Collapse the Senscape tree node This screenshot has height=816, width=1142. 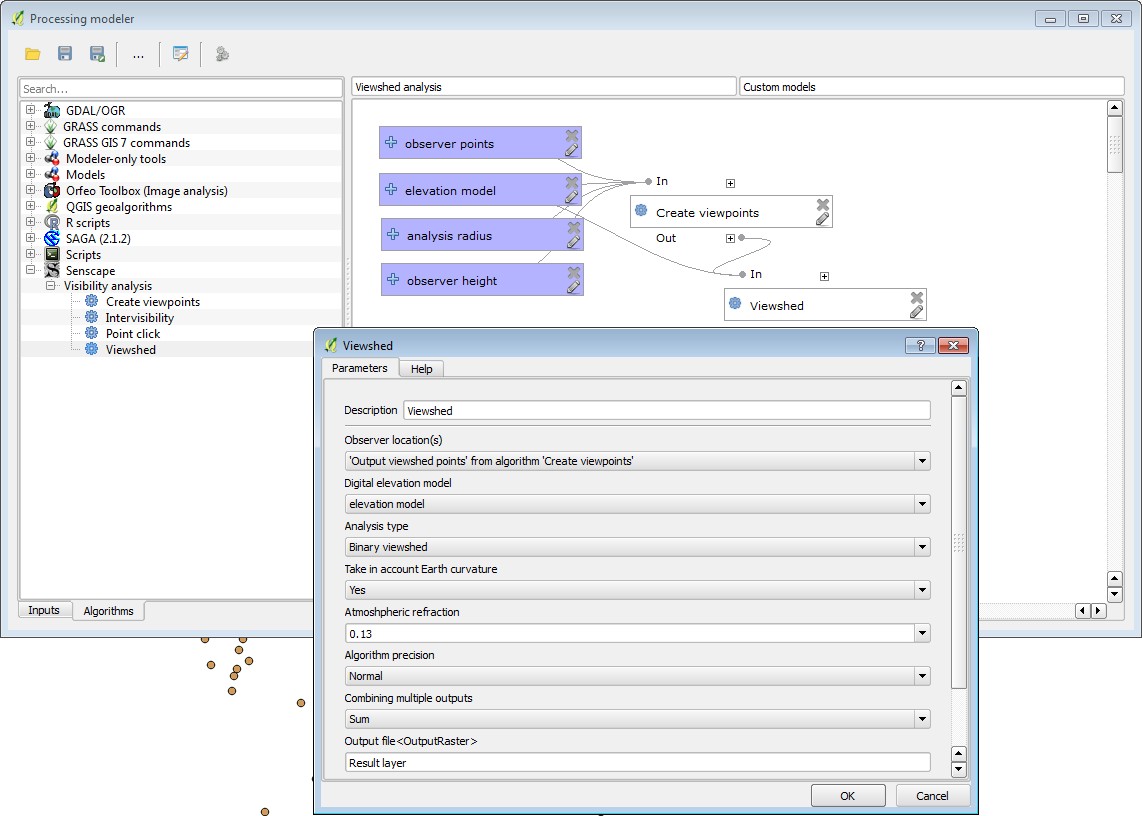(31, 270)
